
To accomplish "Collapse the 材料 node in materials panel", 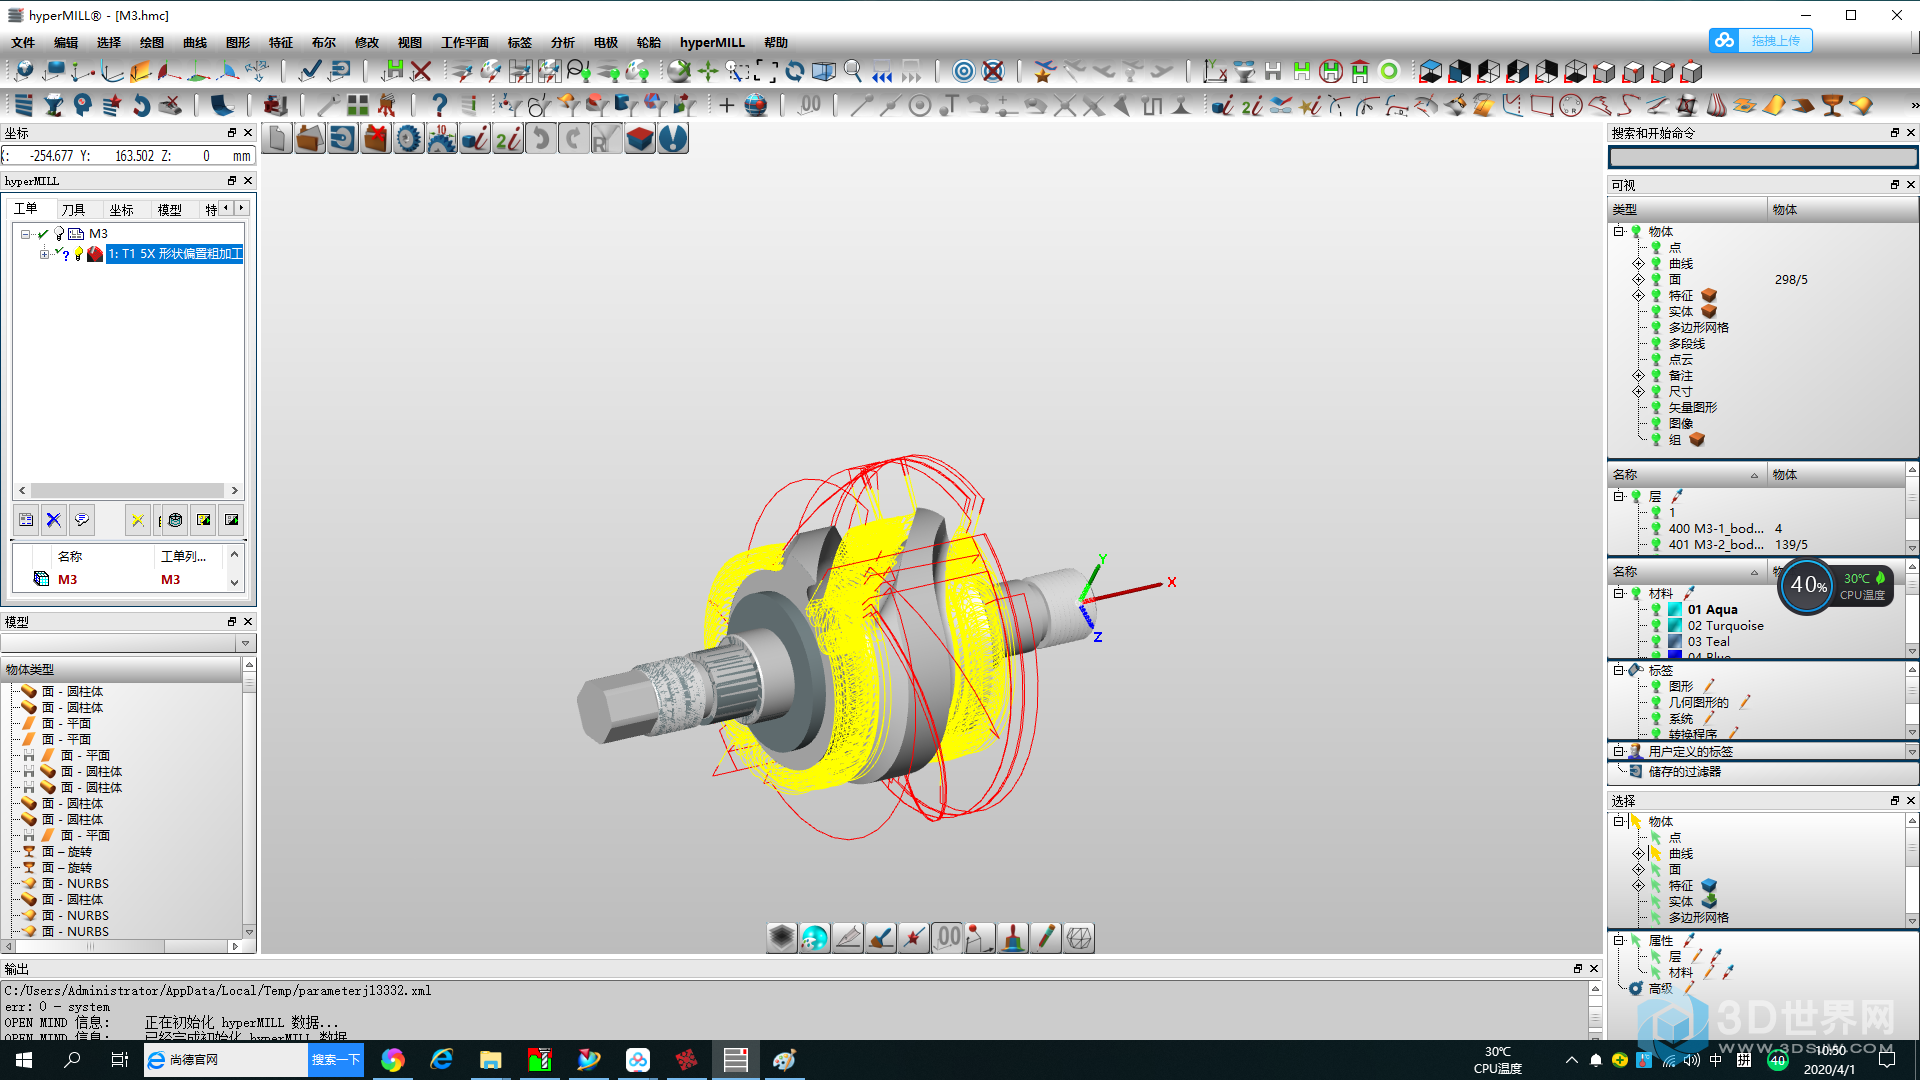I will pyautogui.click(x=1618, y=593).
